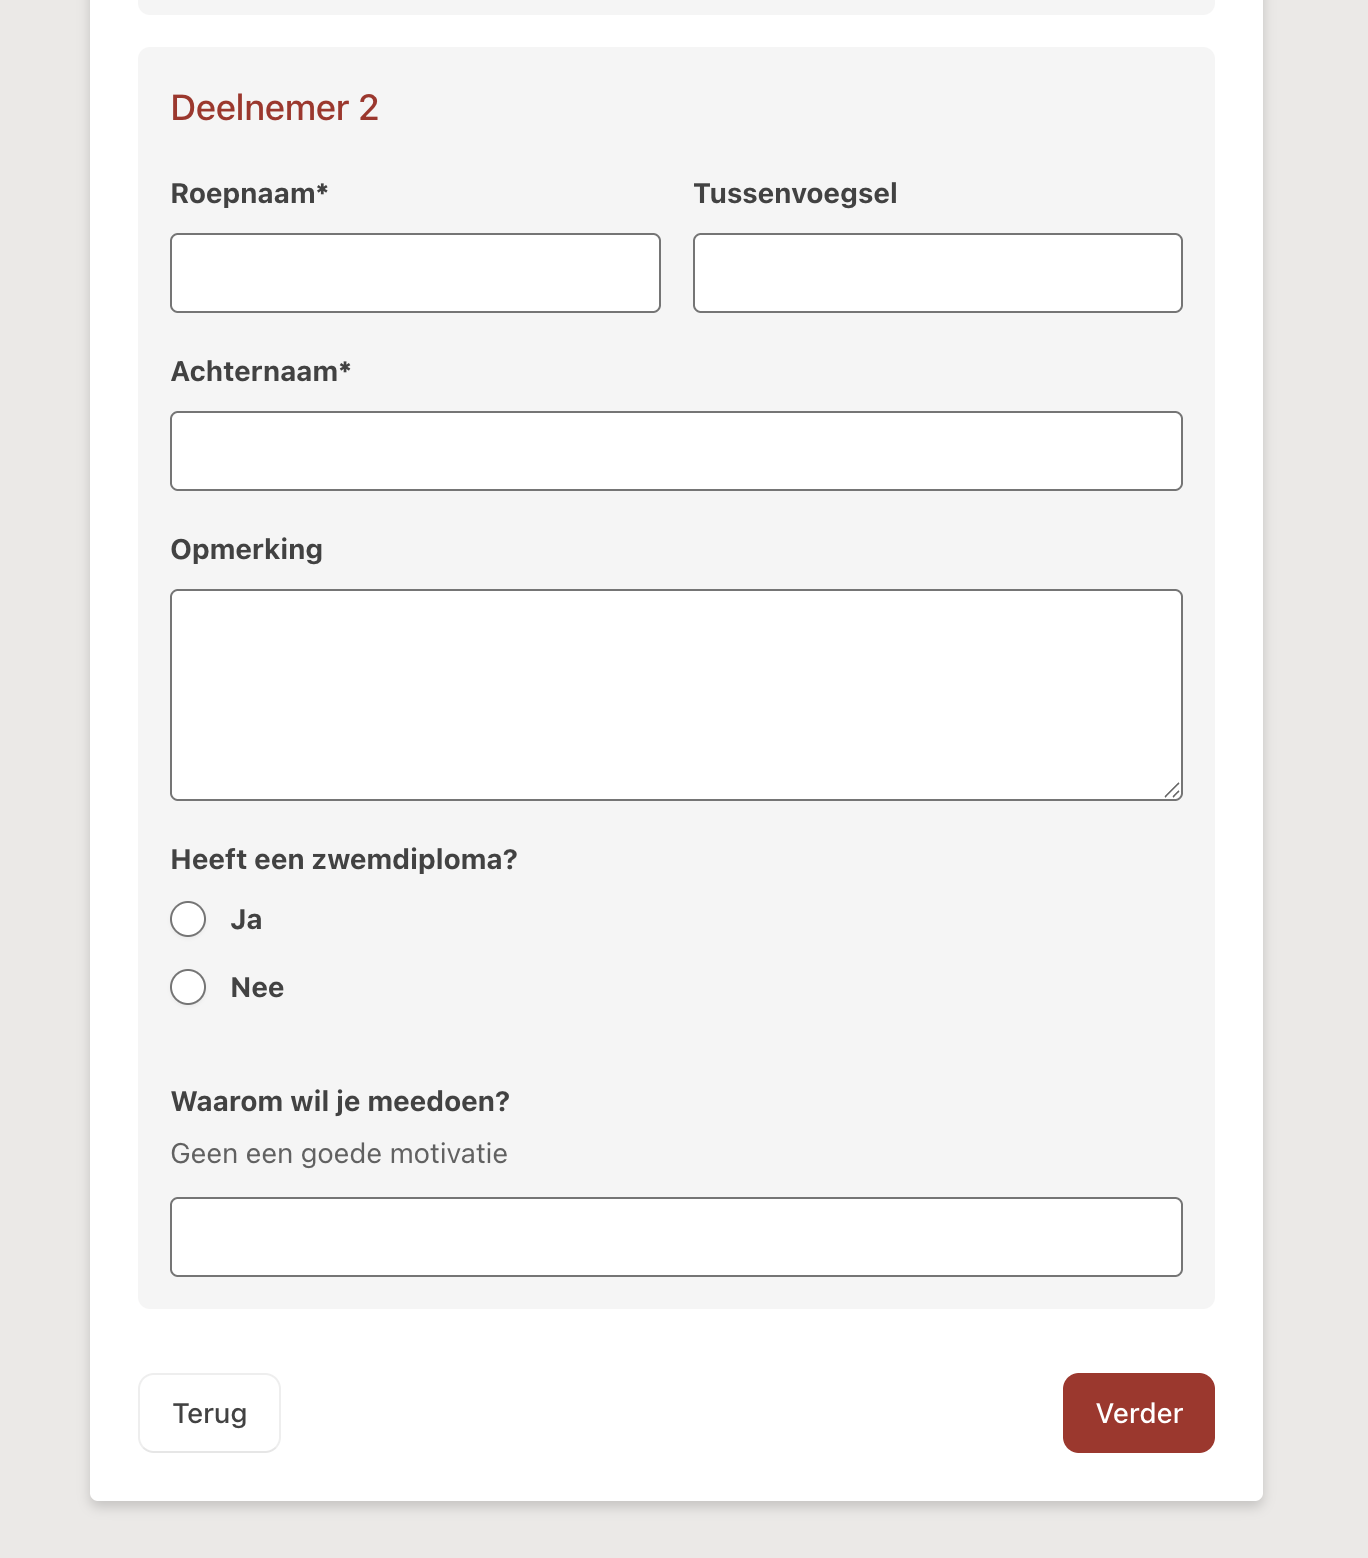Click inside the Opmerking text area
The image size is (1368, 1558).
[x=676, y=694]
